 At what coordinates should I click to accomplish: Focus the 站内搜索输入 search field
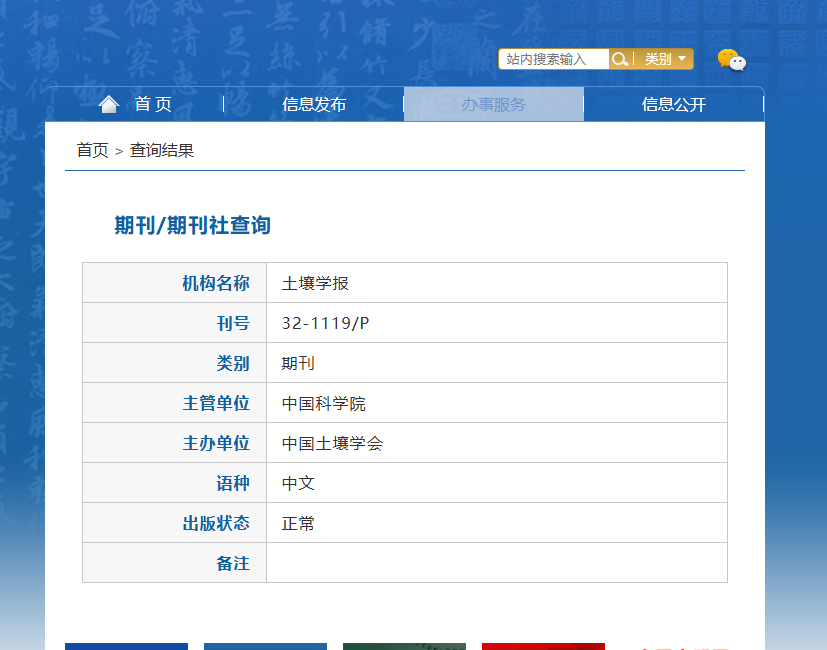pos(554,59)
